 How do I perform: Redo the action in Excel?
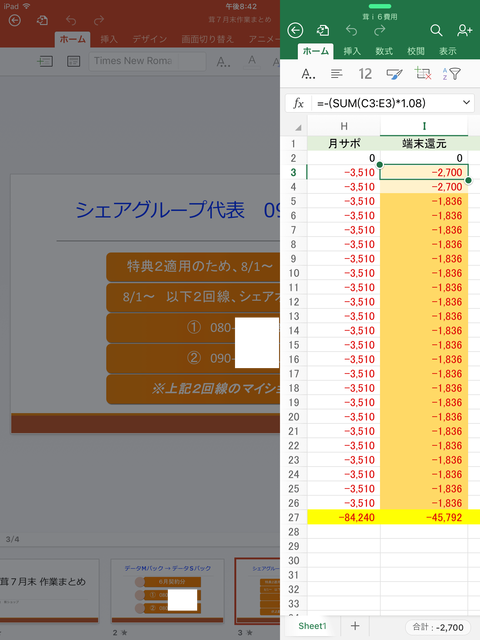point(380,30)
